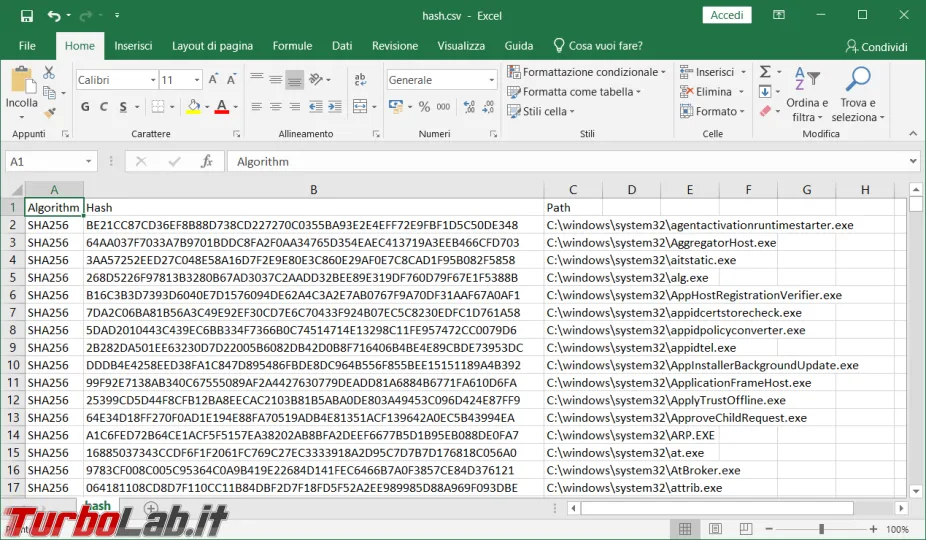
Task: Switch to the Formule ribbon tab
Action: point(292,46)
